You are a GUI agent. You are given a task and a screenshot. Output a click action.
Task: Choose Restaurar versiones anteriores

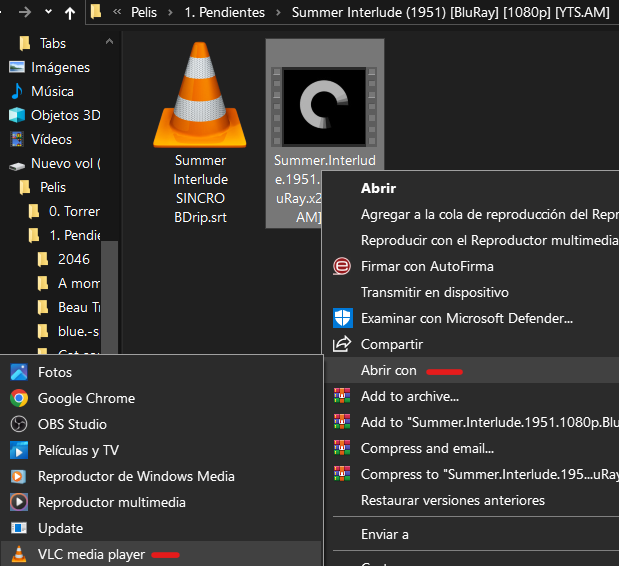pos(452,500)
